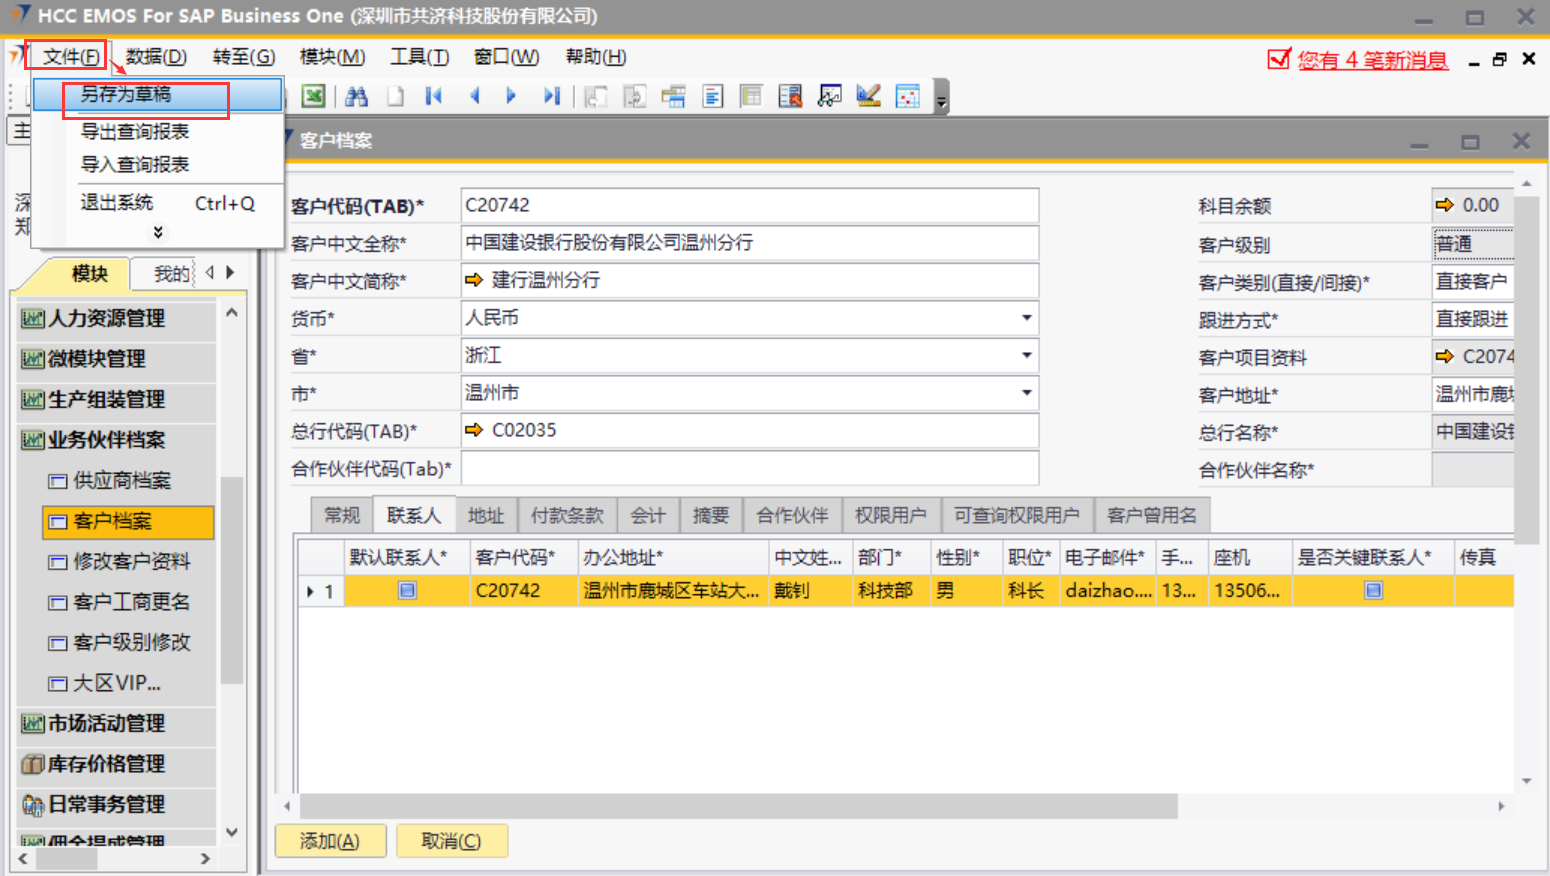This screenshot has height=876, width=1550.
Task: Open the 货币 dropdown
Action: [1026, 318]
